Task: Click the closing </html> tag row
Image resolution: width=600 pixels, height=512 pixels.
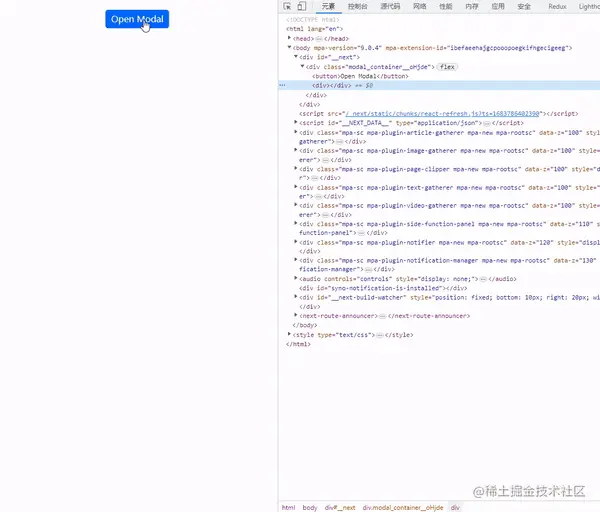Action: coord(298,344)
